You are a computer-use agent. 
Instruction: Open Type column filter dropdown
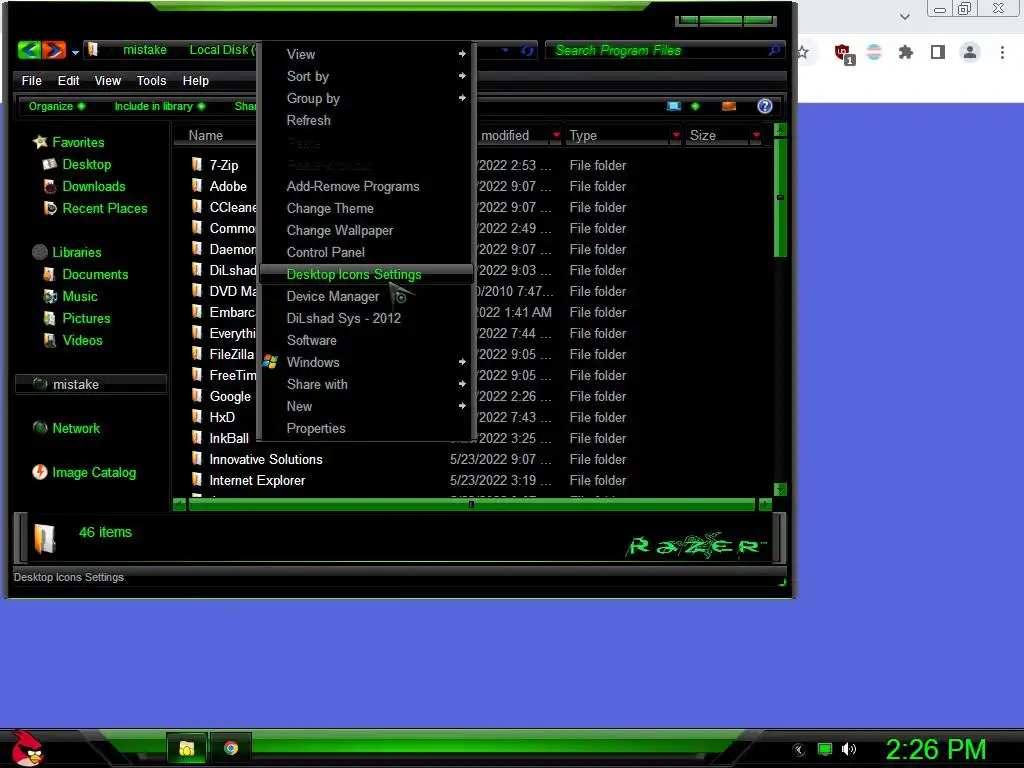coord(676,135)
